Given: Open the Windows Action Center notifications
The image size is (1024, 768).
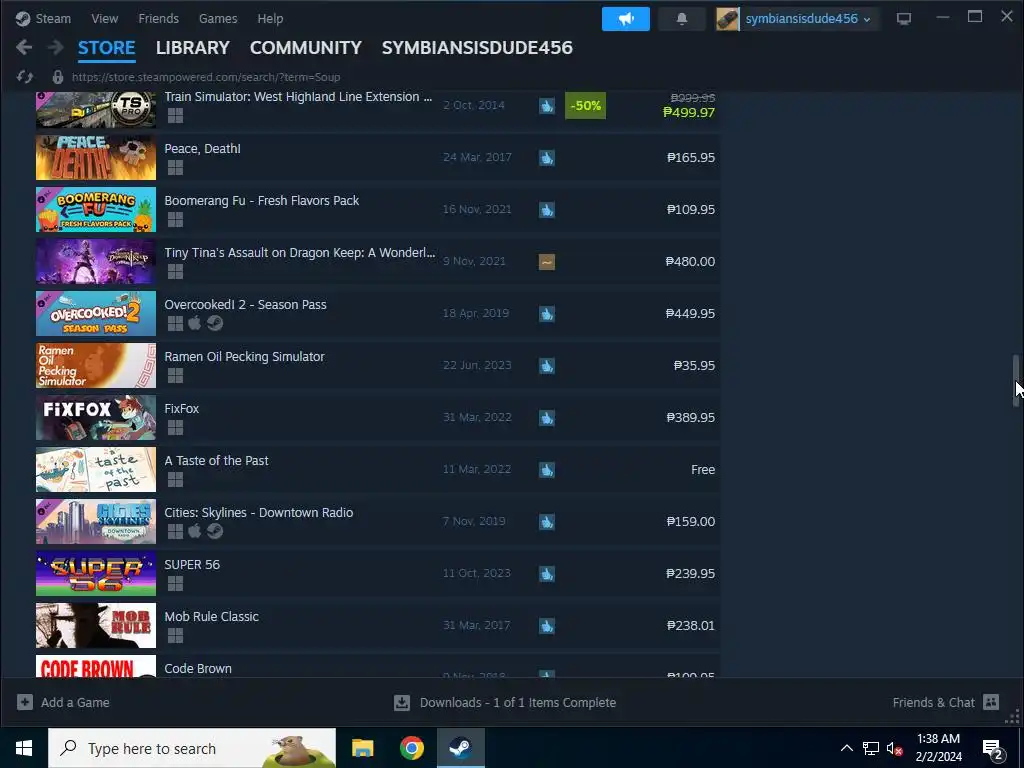Looking at the screenshot, I should point(993,748).
